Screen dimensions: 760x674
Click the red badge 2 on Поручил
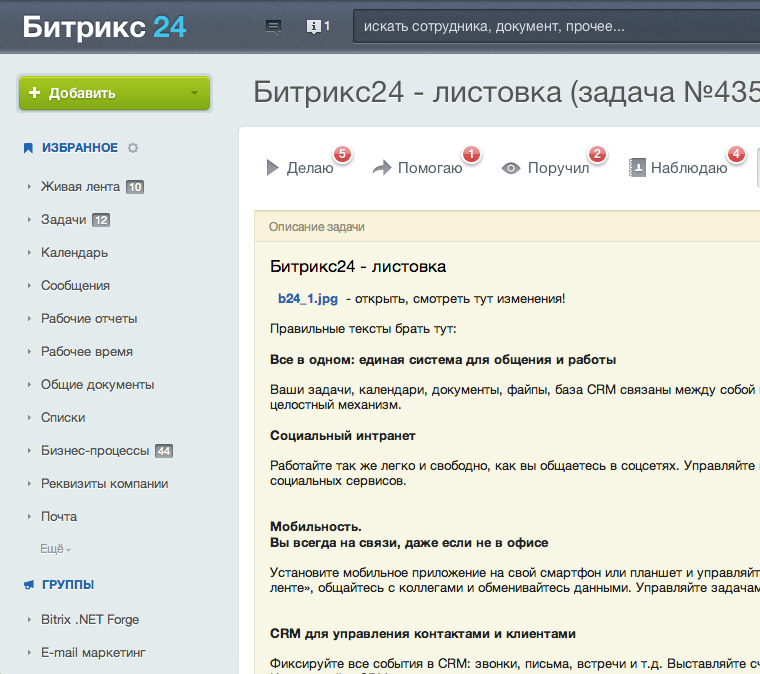[x=597, y=155]
